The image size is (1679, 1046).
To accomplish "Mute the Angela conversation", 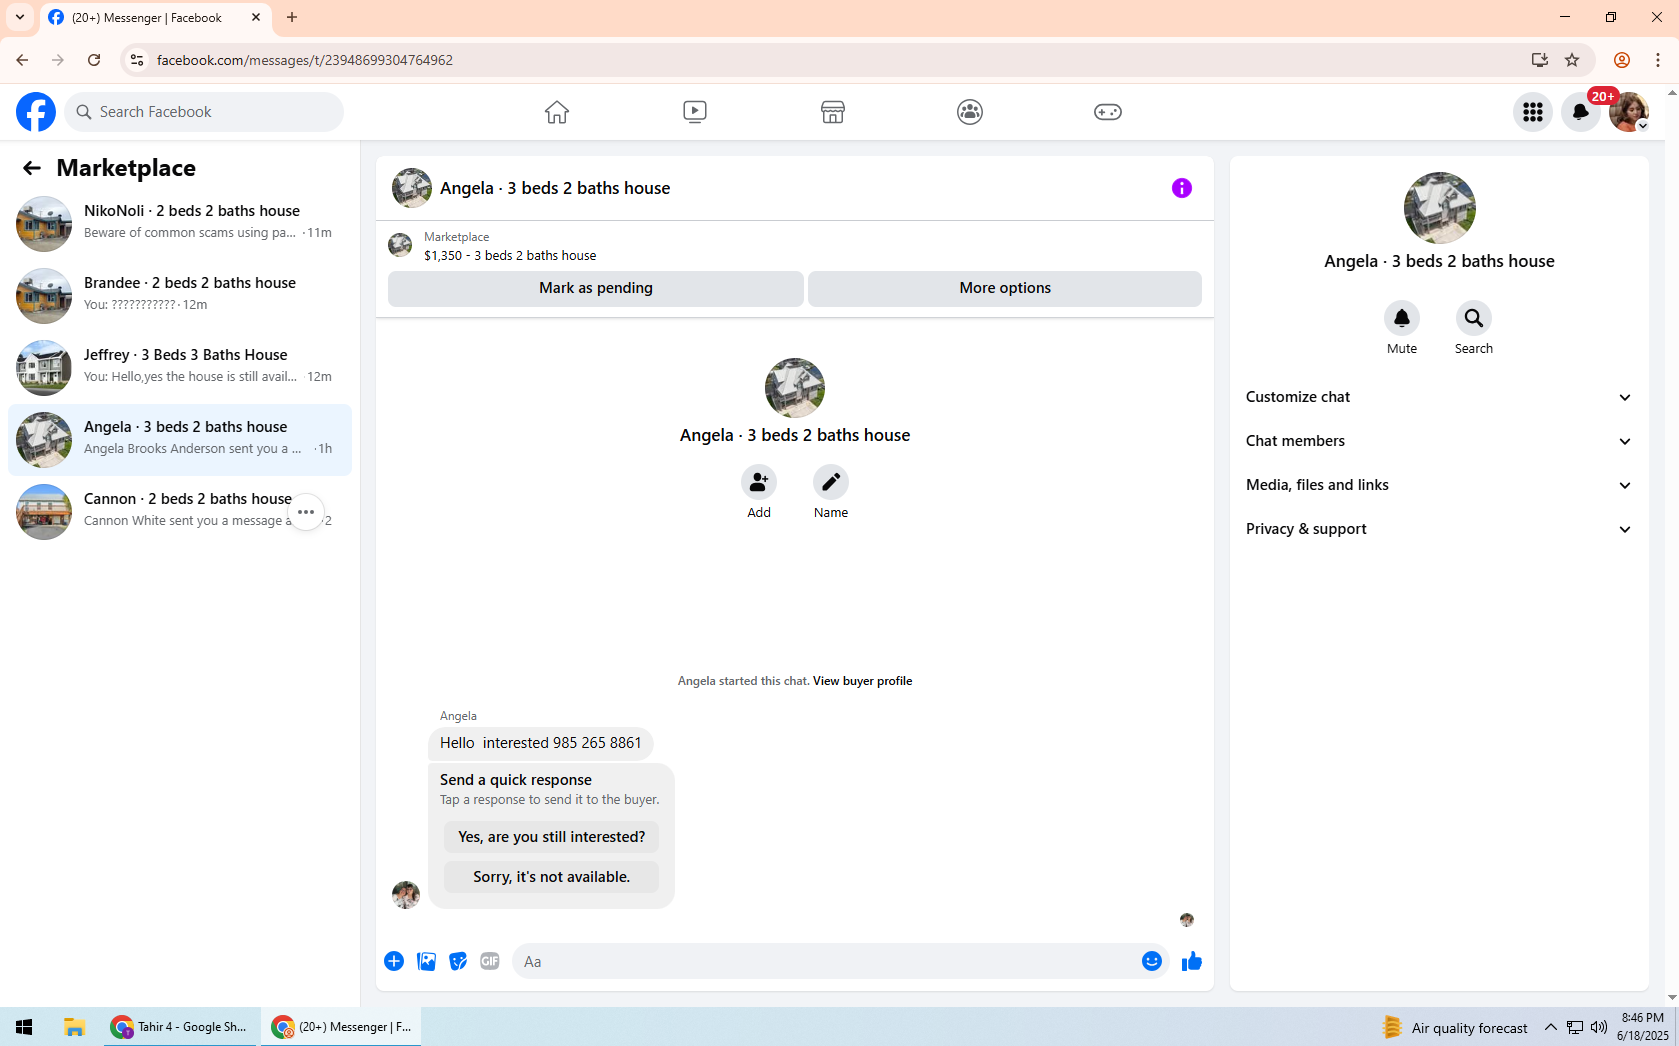I will (1402, 318).
